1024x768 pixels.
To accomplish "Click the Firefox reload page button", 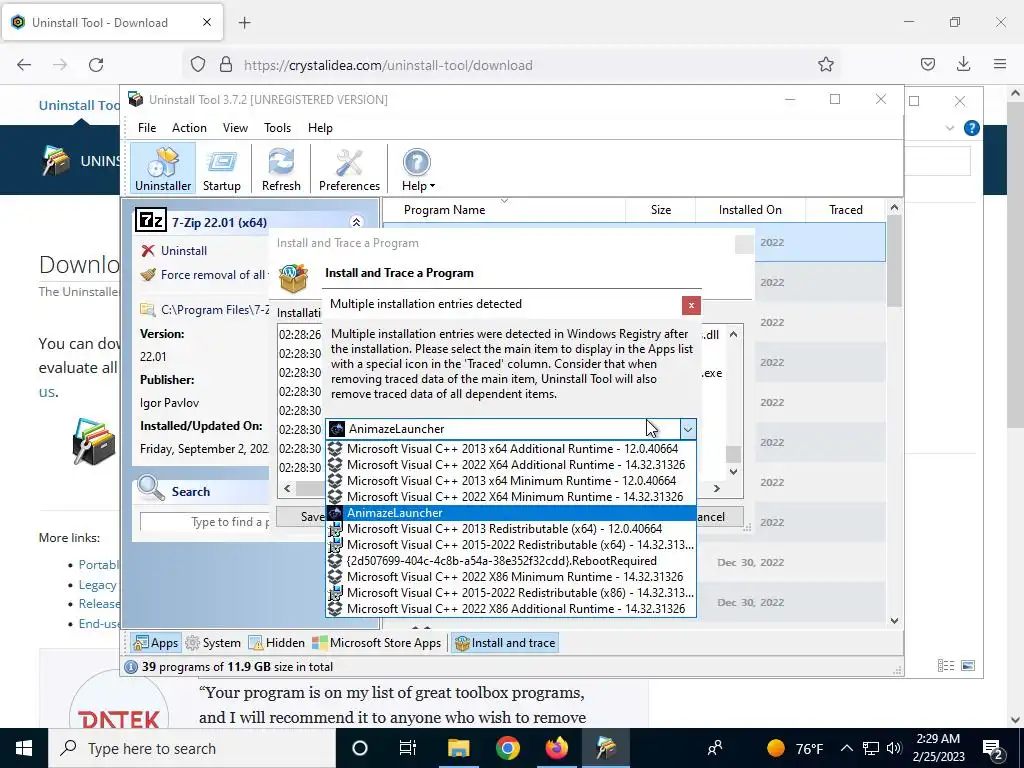I will tap(96, 65).
